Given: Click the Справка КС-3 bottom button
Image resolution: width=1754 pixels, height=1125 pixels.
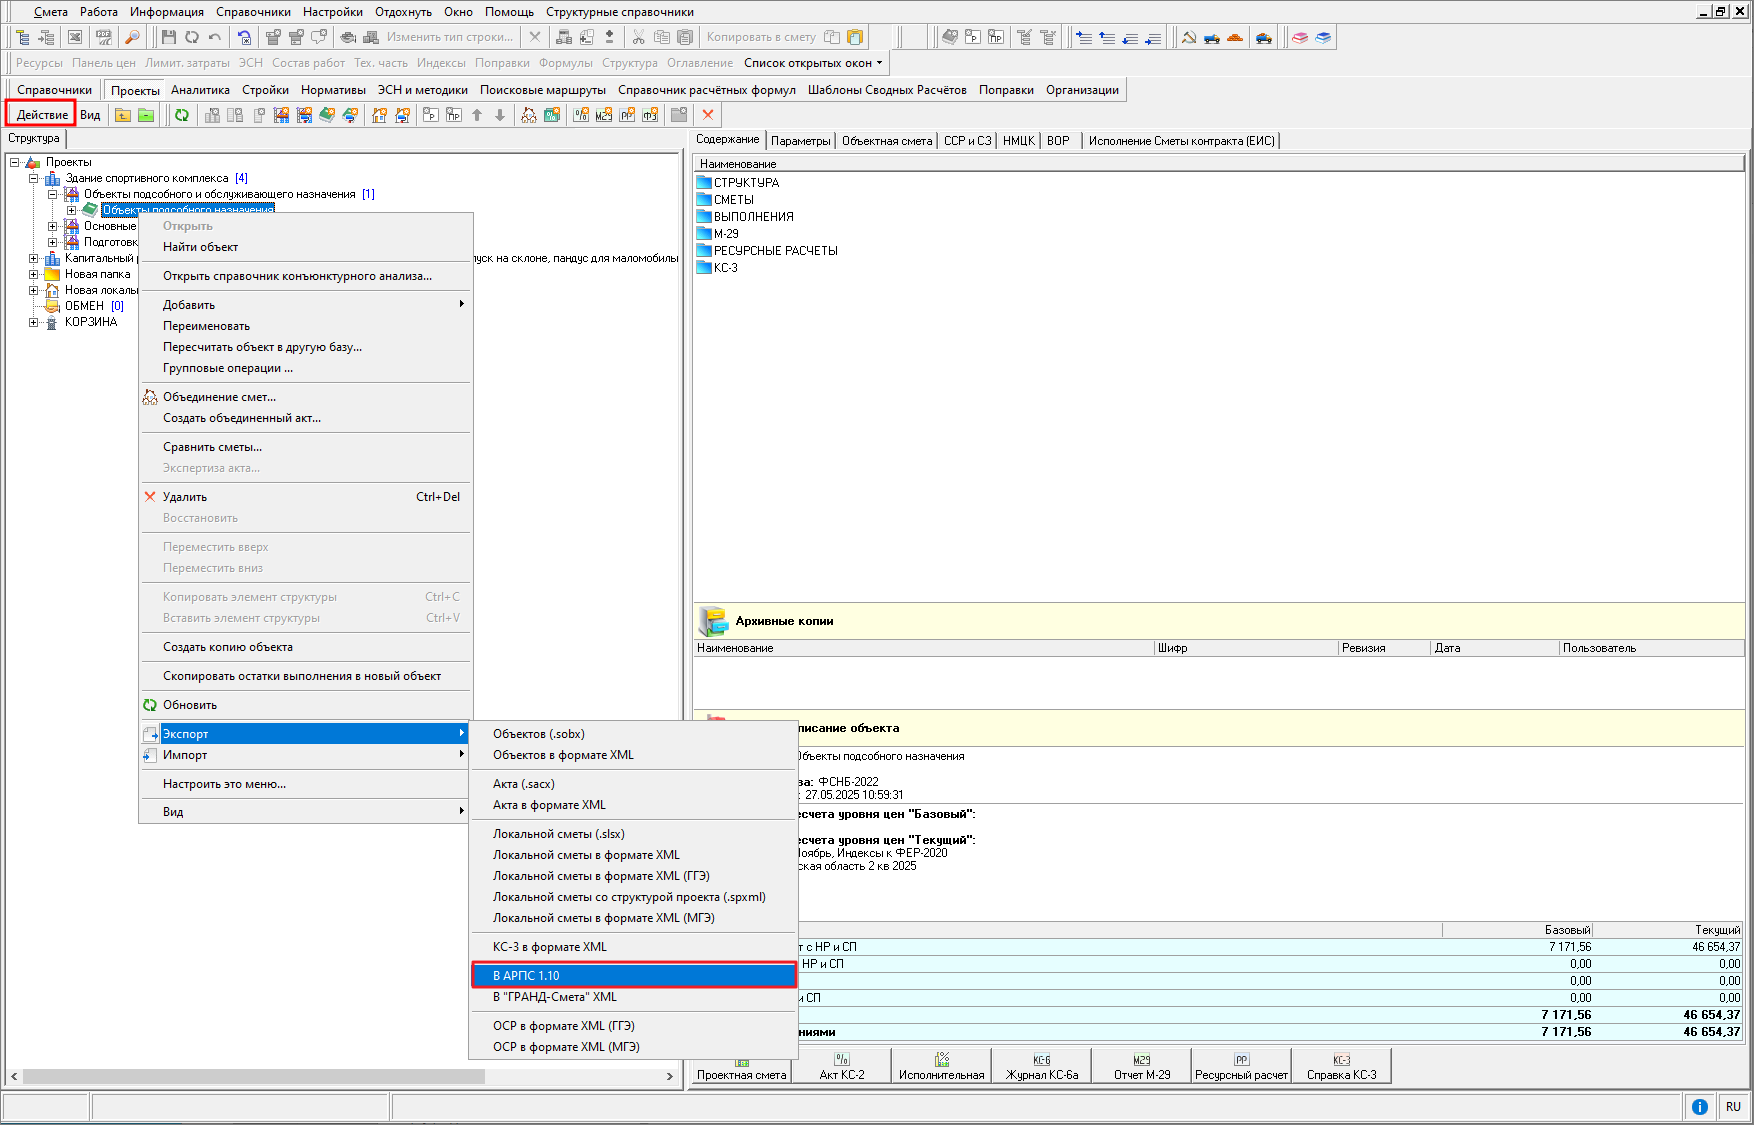Looking at the screenshot, I should click(1342, 1066).
